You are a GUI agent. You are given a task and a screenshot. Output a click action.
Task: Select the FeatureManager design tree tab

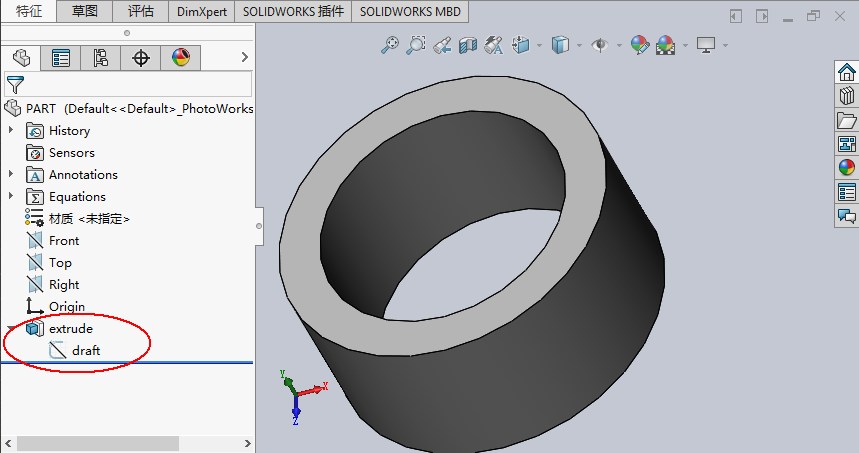tap(21, 58)
